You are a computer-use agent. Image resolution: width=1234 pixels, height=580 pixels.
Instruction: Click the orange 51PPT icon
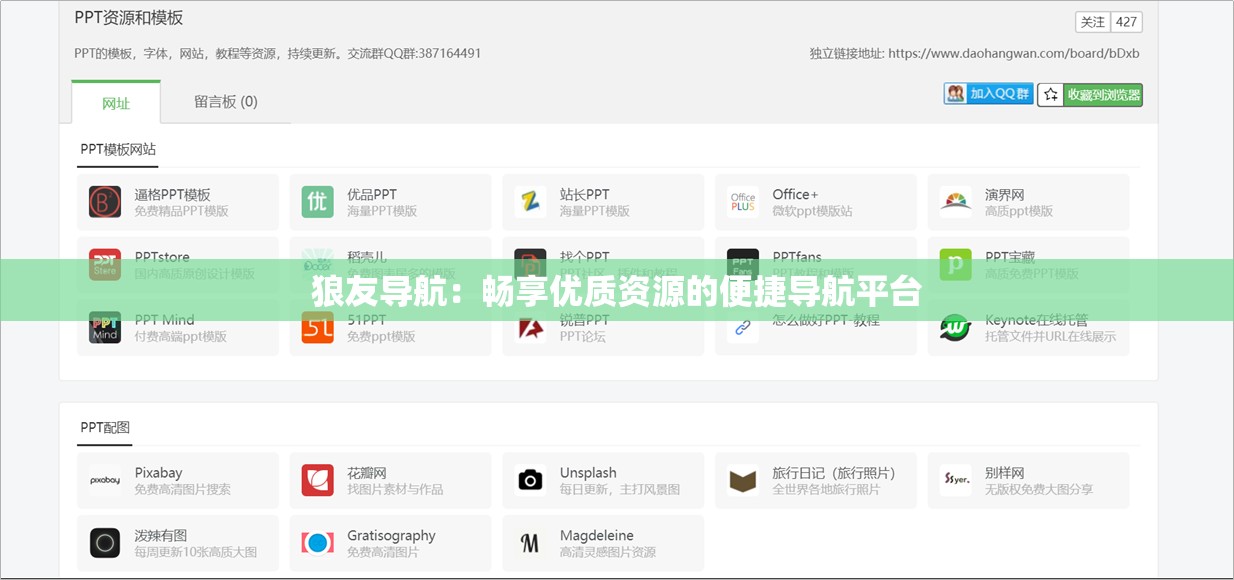coord(318,327)
